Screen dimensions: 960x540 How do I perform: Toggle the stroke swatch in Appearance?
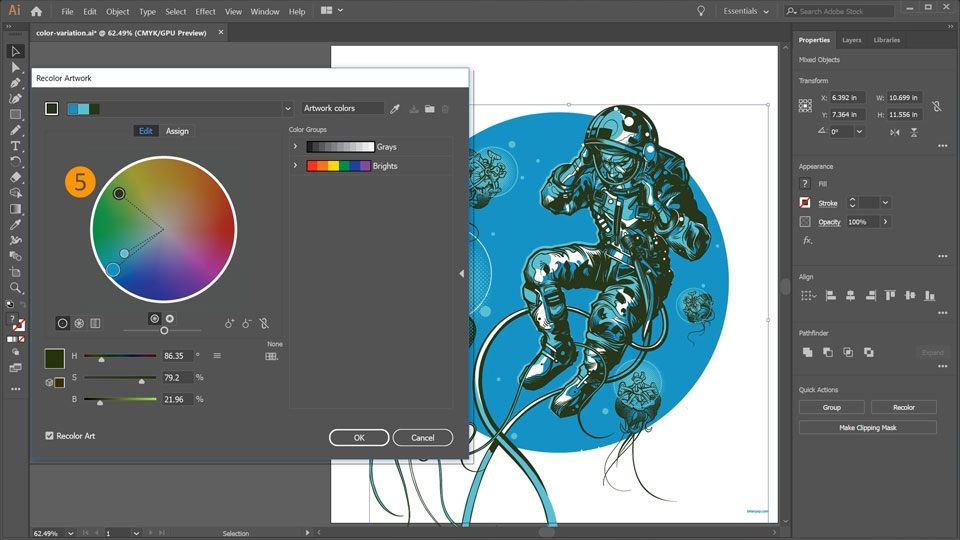point(805,203)
